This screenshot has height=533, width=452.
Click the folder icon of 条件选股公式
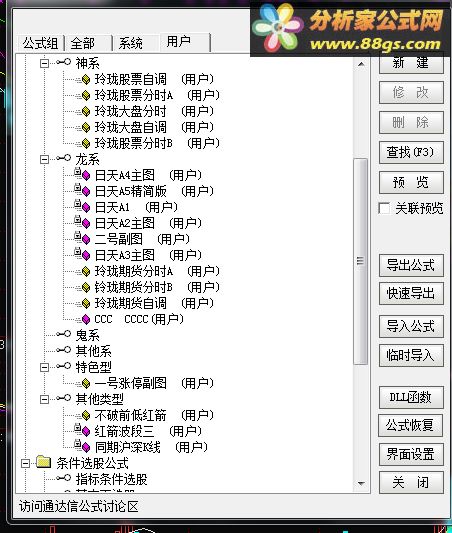click(44, 462)
